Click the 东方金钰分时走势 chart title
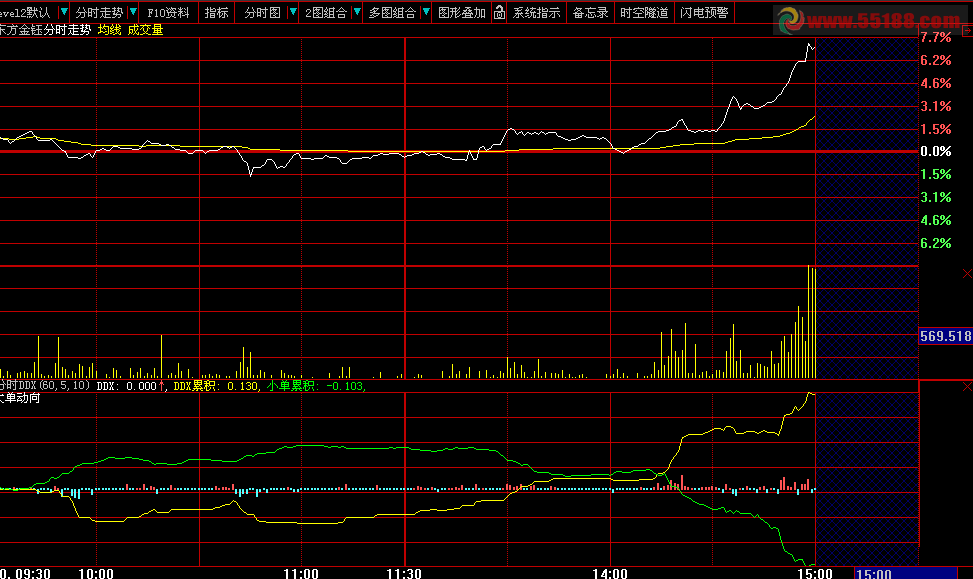 point(45,30)
